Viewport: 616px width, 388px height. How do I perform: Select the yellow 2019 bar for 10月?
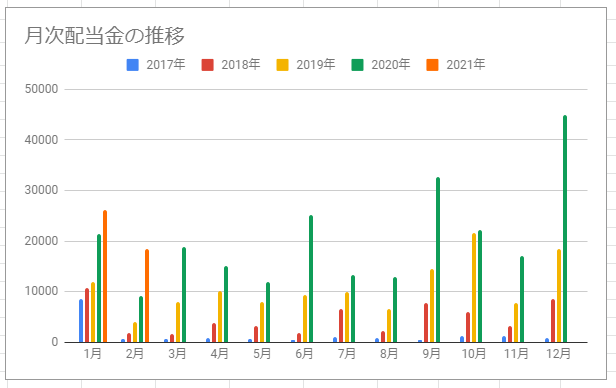[474, 287]
